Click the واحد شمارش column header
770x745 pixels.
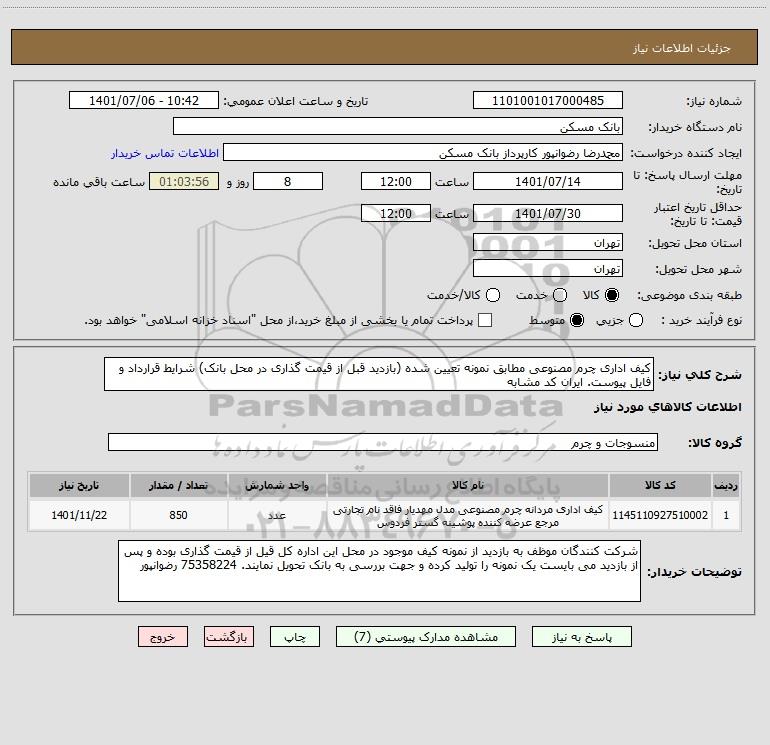coord(277,485)
